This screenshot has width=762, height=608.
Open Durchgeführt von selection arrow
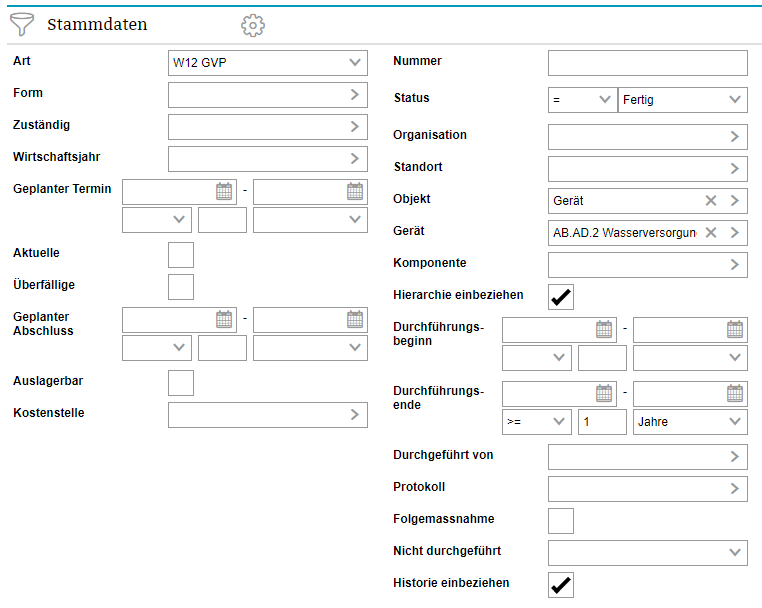point(735,456)
